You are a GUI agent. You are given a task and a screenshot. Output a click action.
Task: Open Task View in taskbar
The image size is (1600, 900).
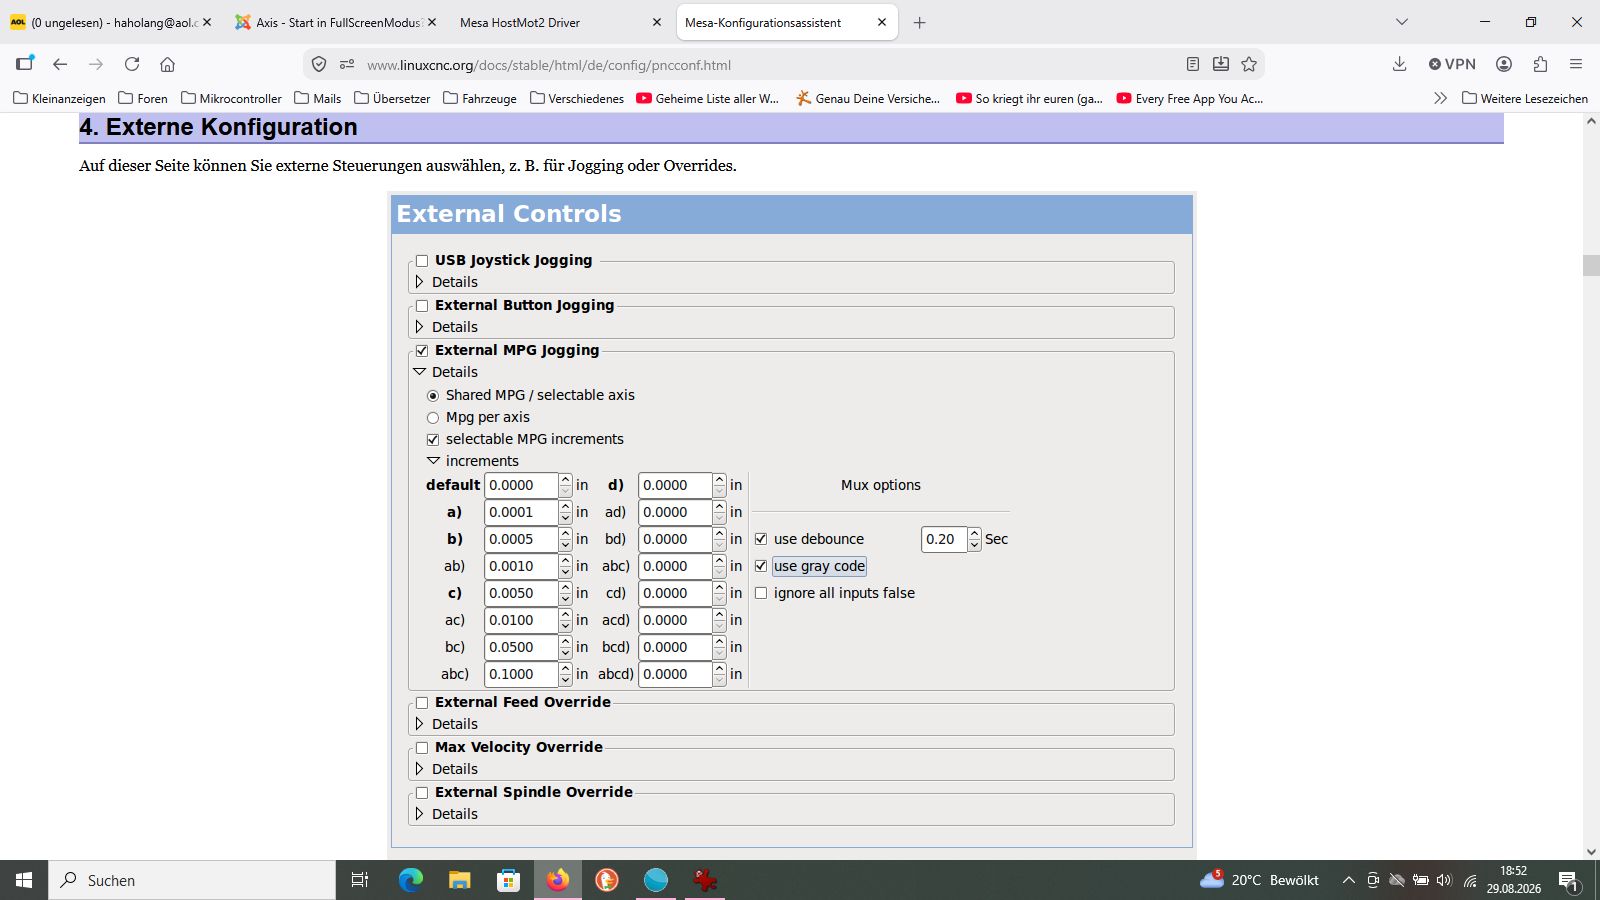tap(360, 880)
